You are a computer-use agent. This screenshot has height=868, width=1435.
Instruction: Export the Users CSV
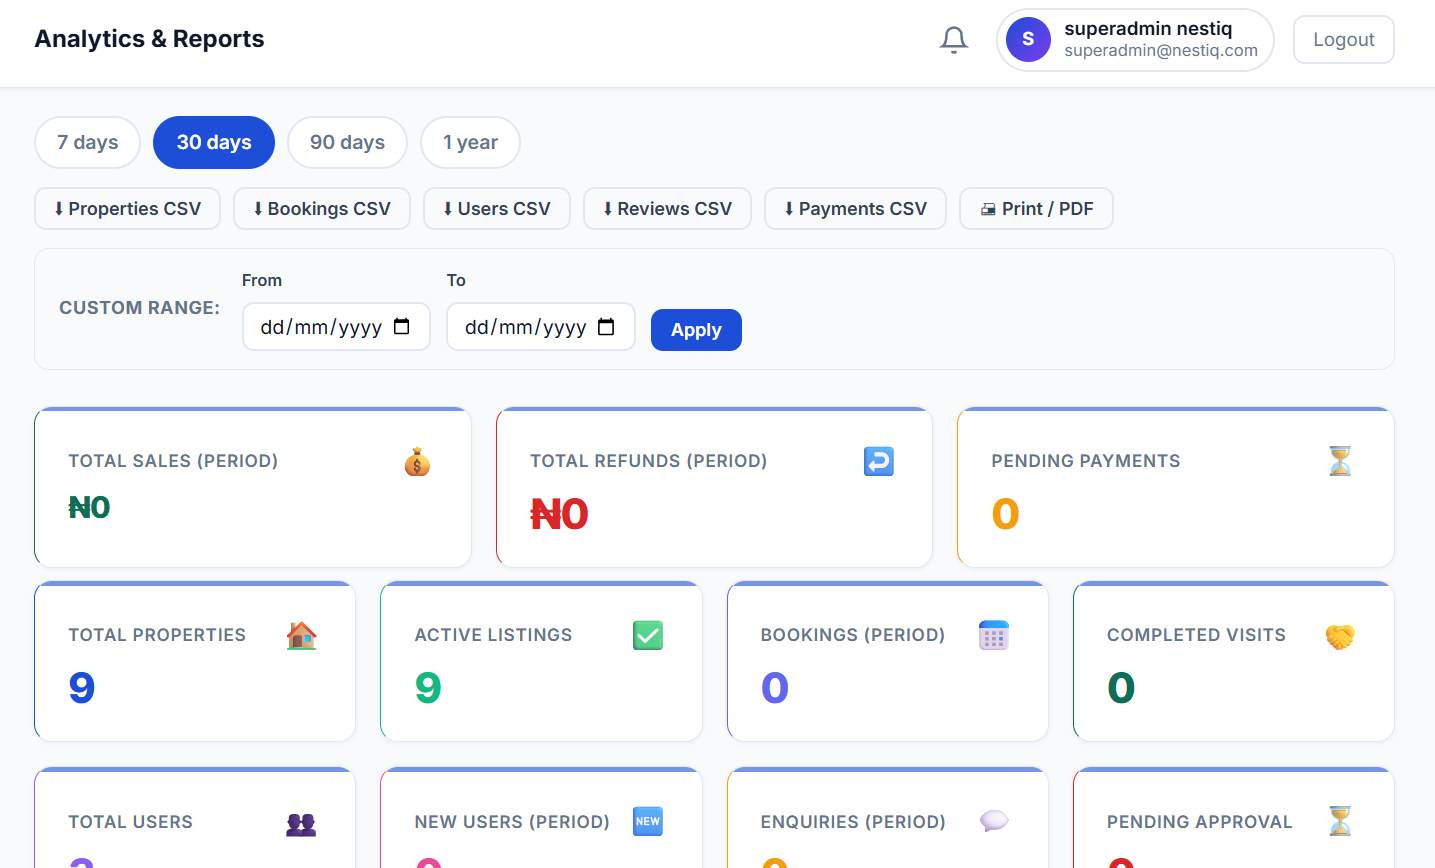497,209
